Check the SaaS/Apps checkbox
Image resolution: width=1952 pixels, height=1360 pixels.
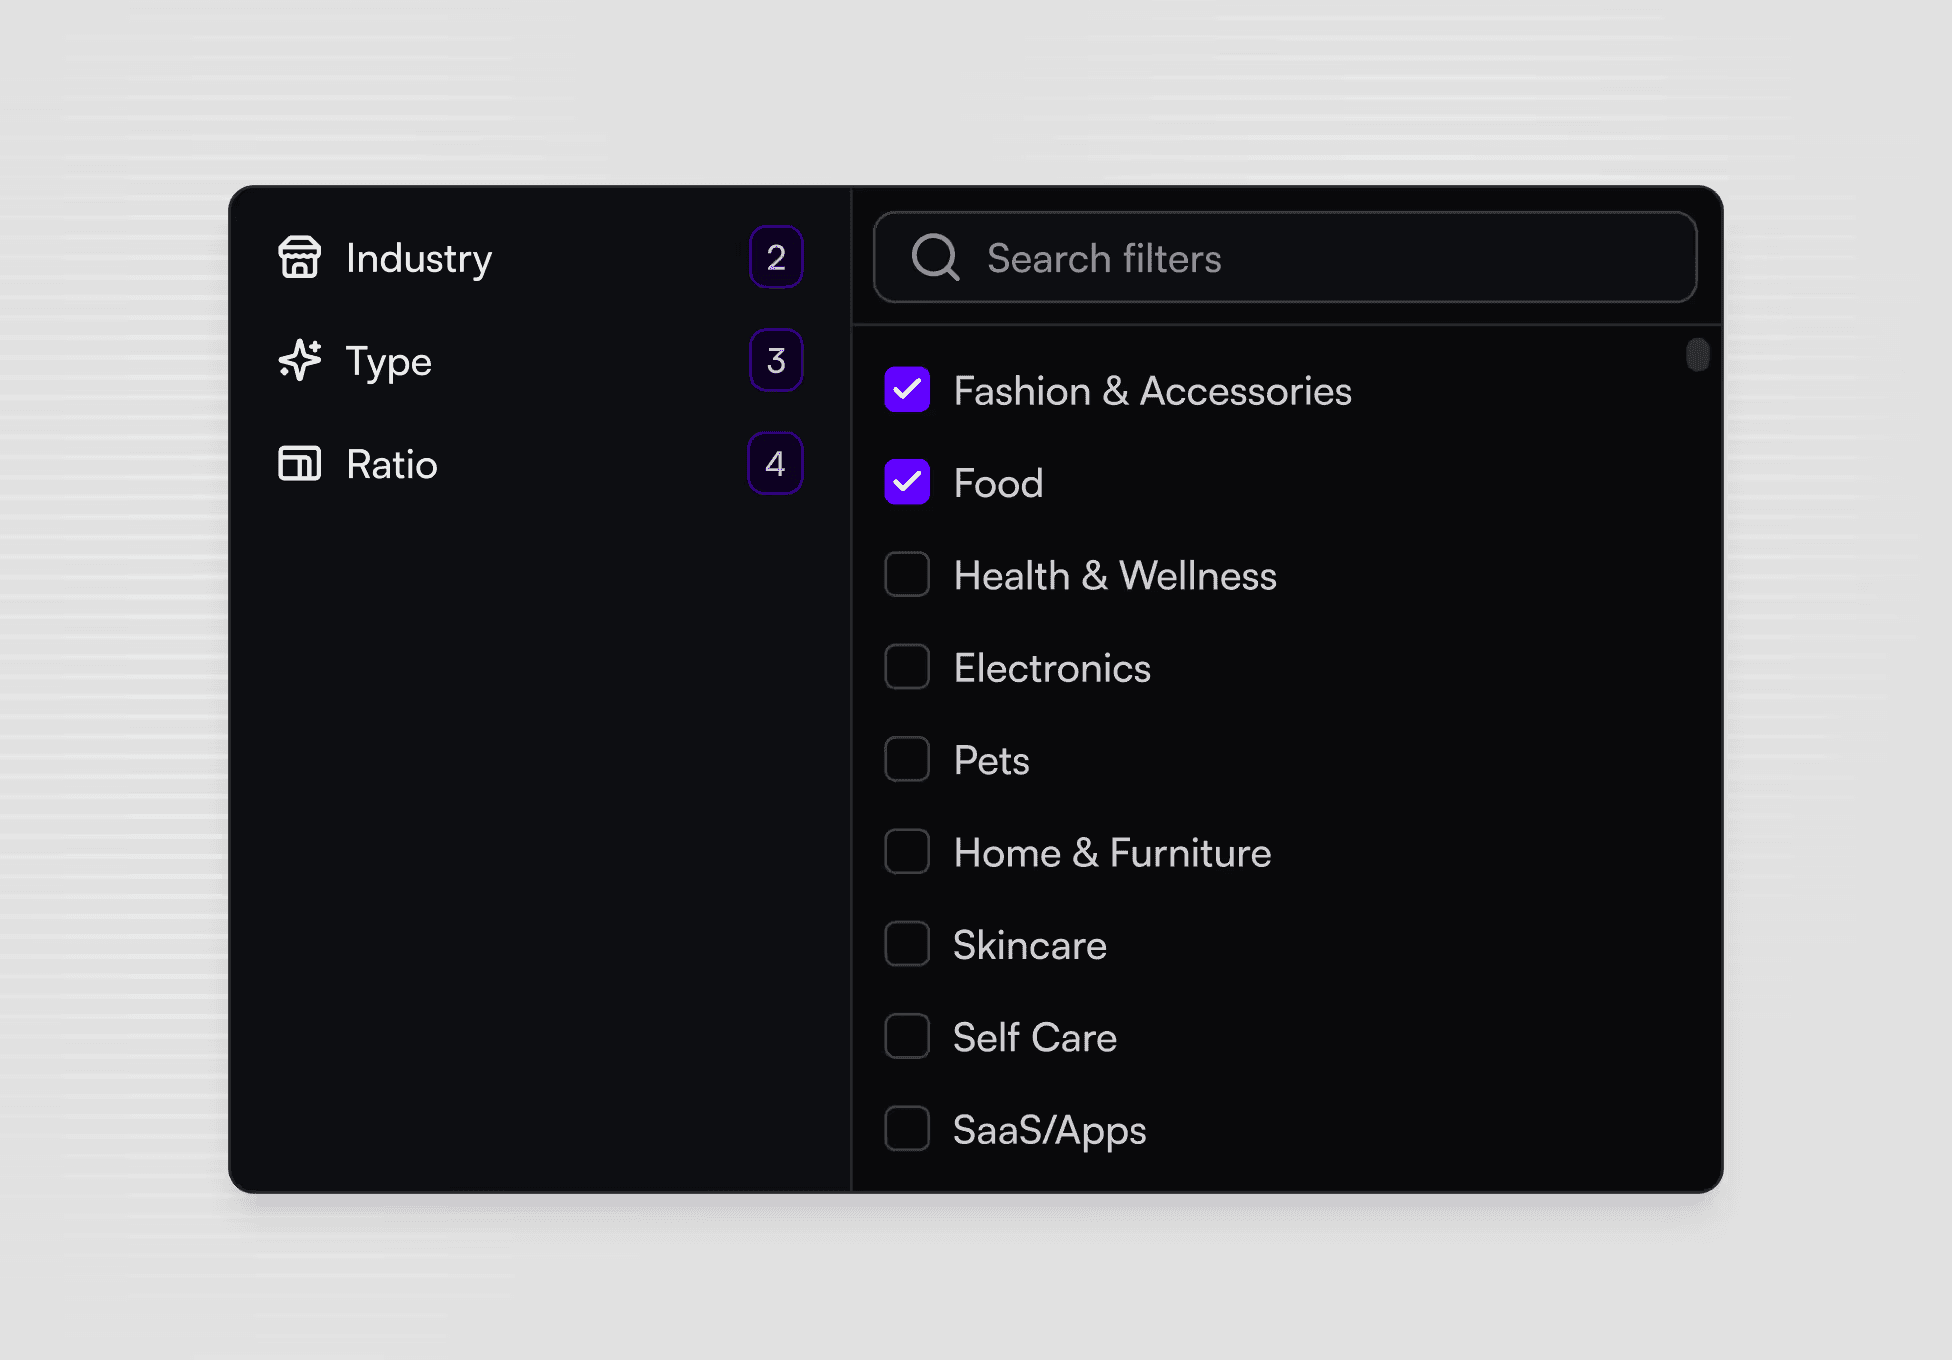[907, 1128]
